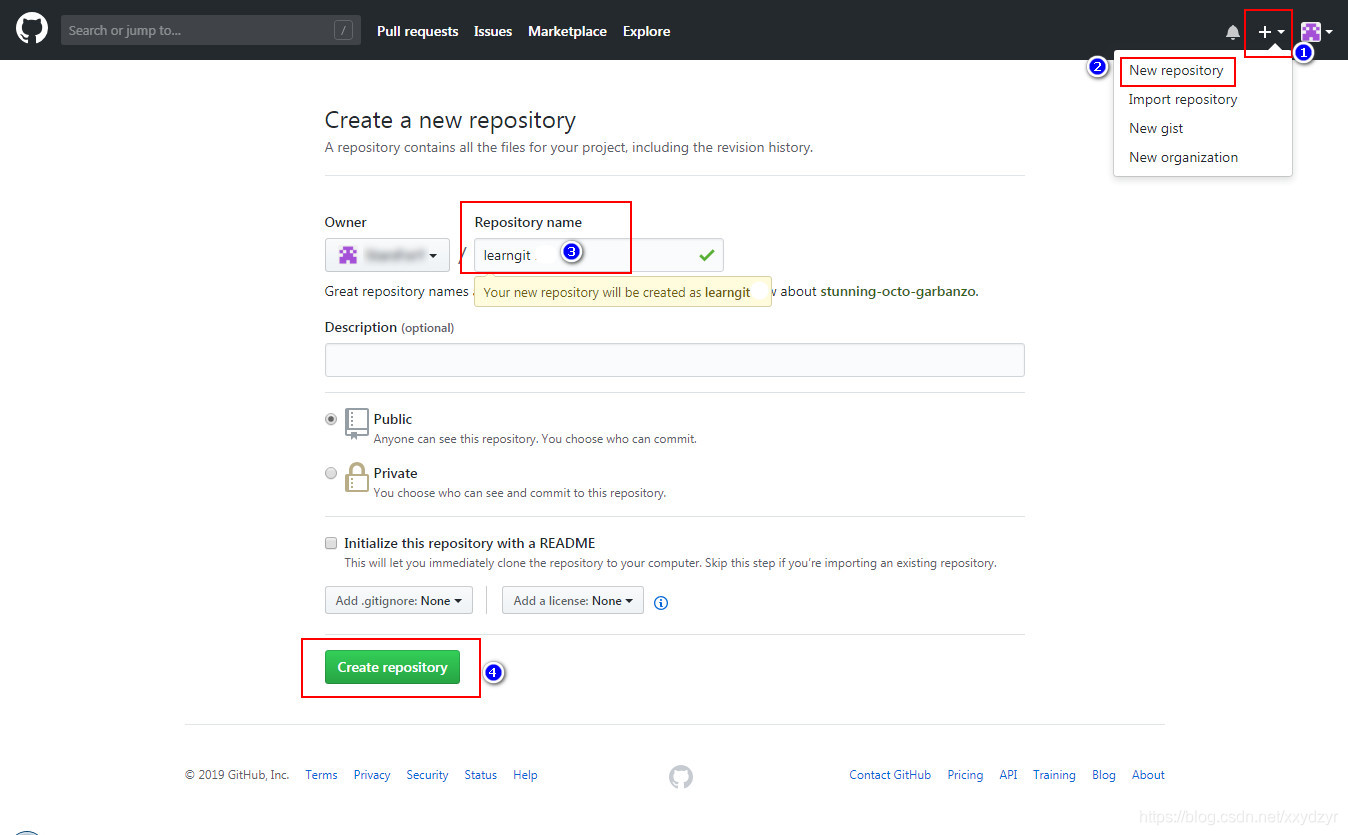Image resolution: width=1348 pixels, height=835 pixels.
Task: Open Explore in the header
Action: click(x=646, y=31)
